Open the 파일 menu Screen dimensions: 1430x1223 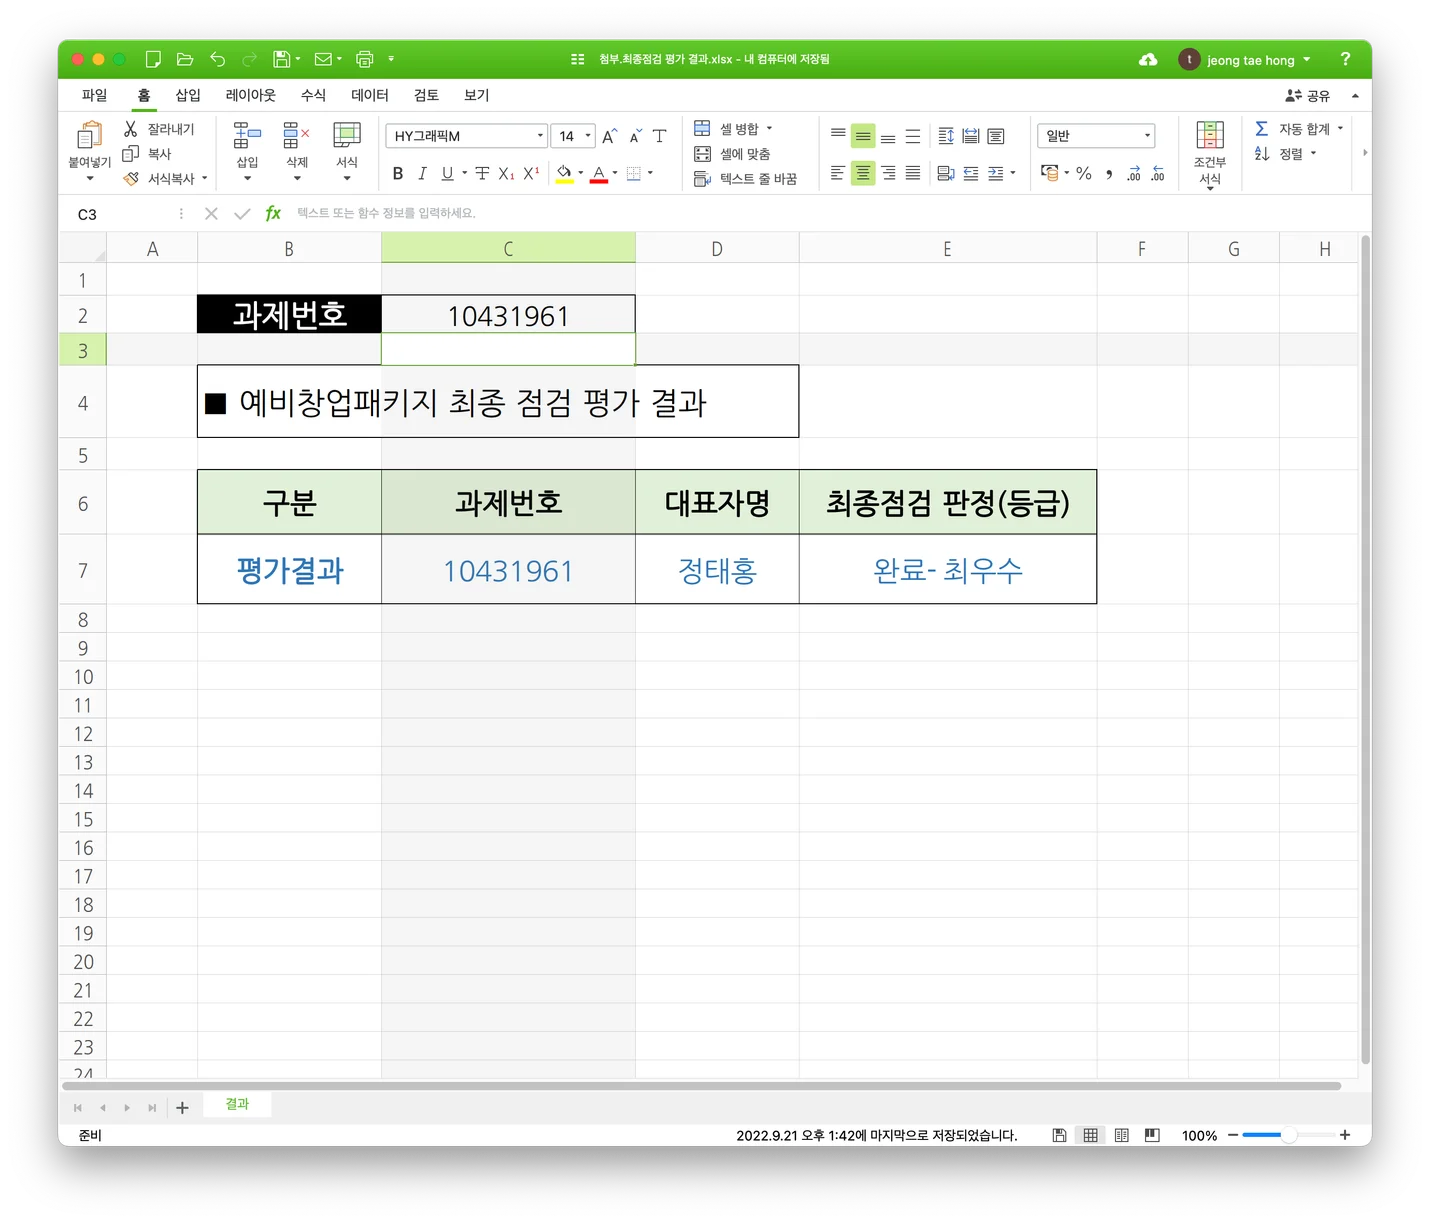(94, 95)
